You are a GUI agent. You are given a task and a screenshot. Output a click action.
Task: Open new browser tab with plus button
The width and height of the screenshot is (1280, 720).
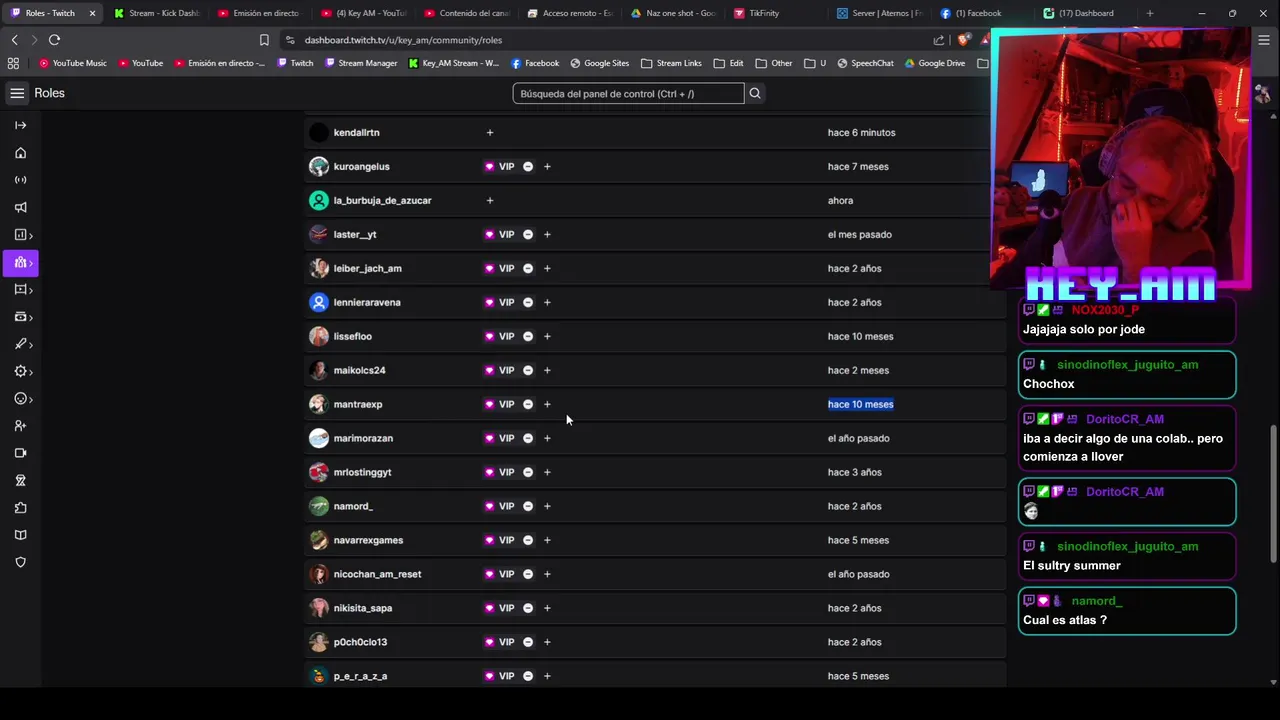[1150, 13]
